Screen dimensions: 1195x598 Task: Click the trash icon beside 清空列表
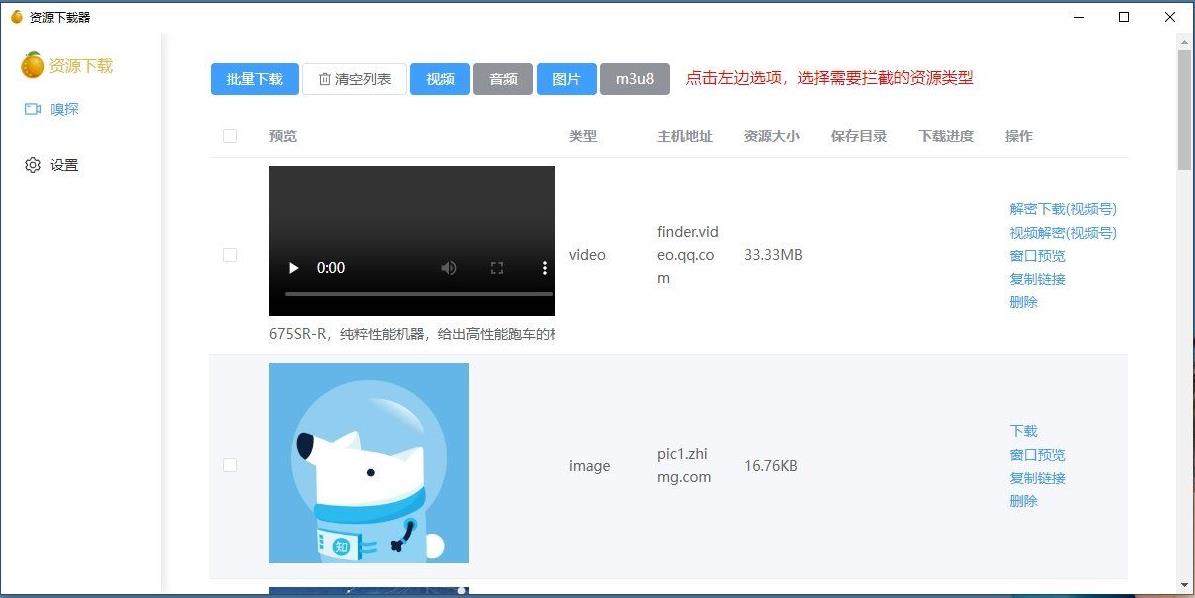coord(324,78)
